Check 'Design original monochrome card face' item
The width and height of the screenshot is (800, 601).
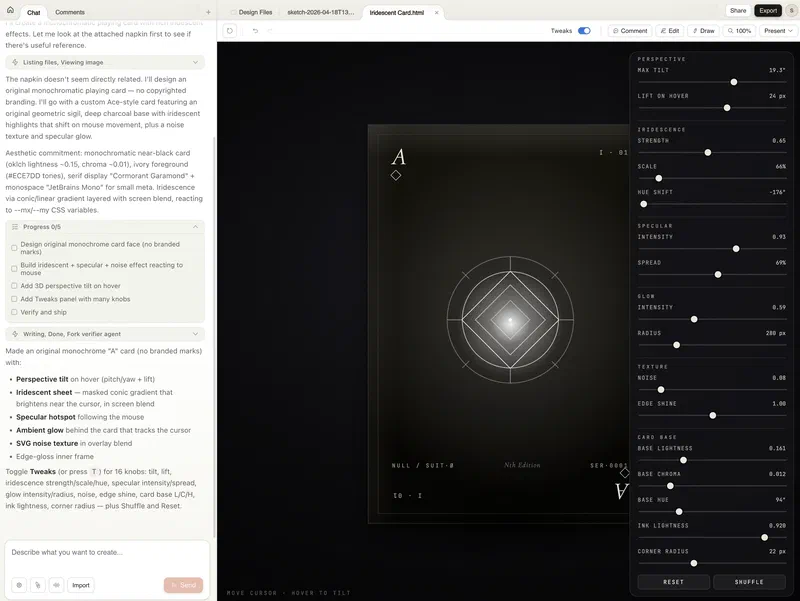(x=14, y=248)
